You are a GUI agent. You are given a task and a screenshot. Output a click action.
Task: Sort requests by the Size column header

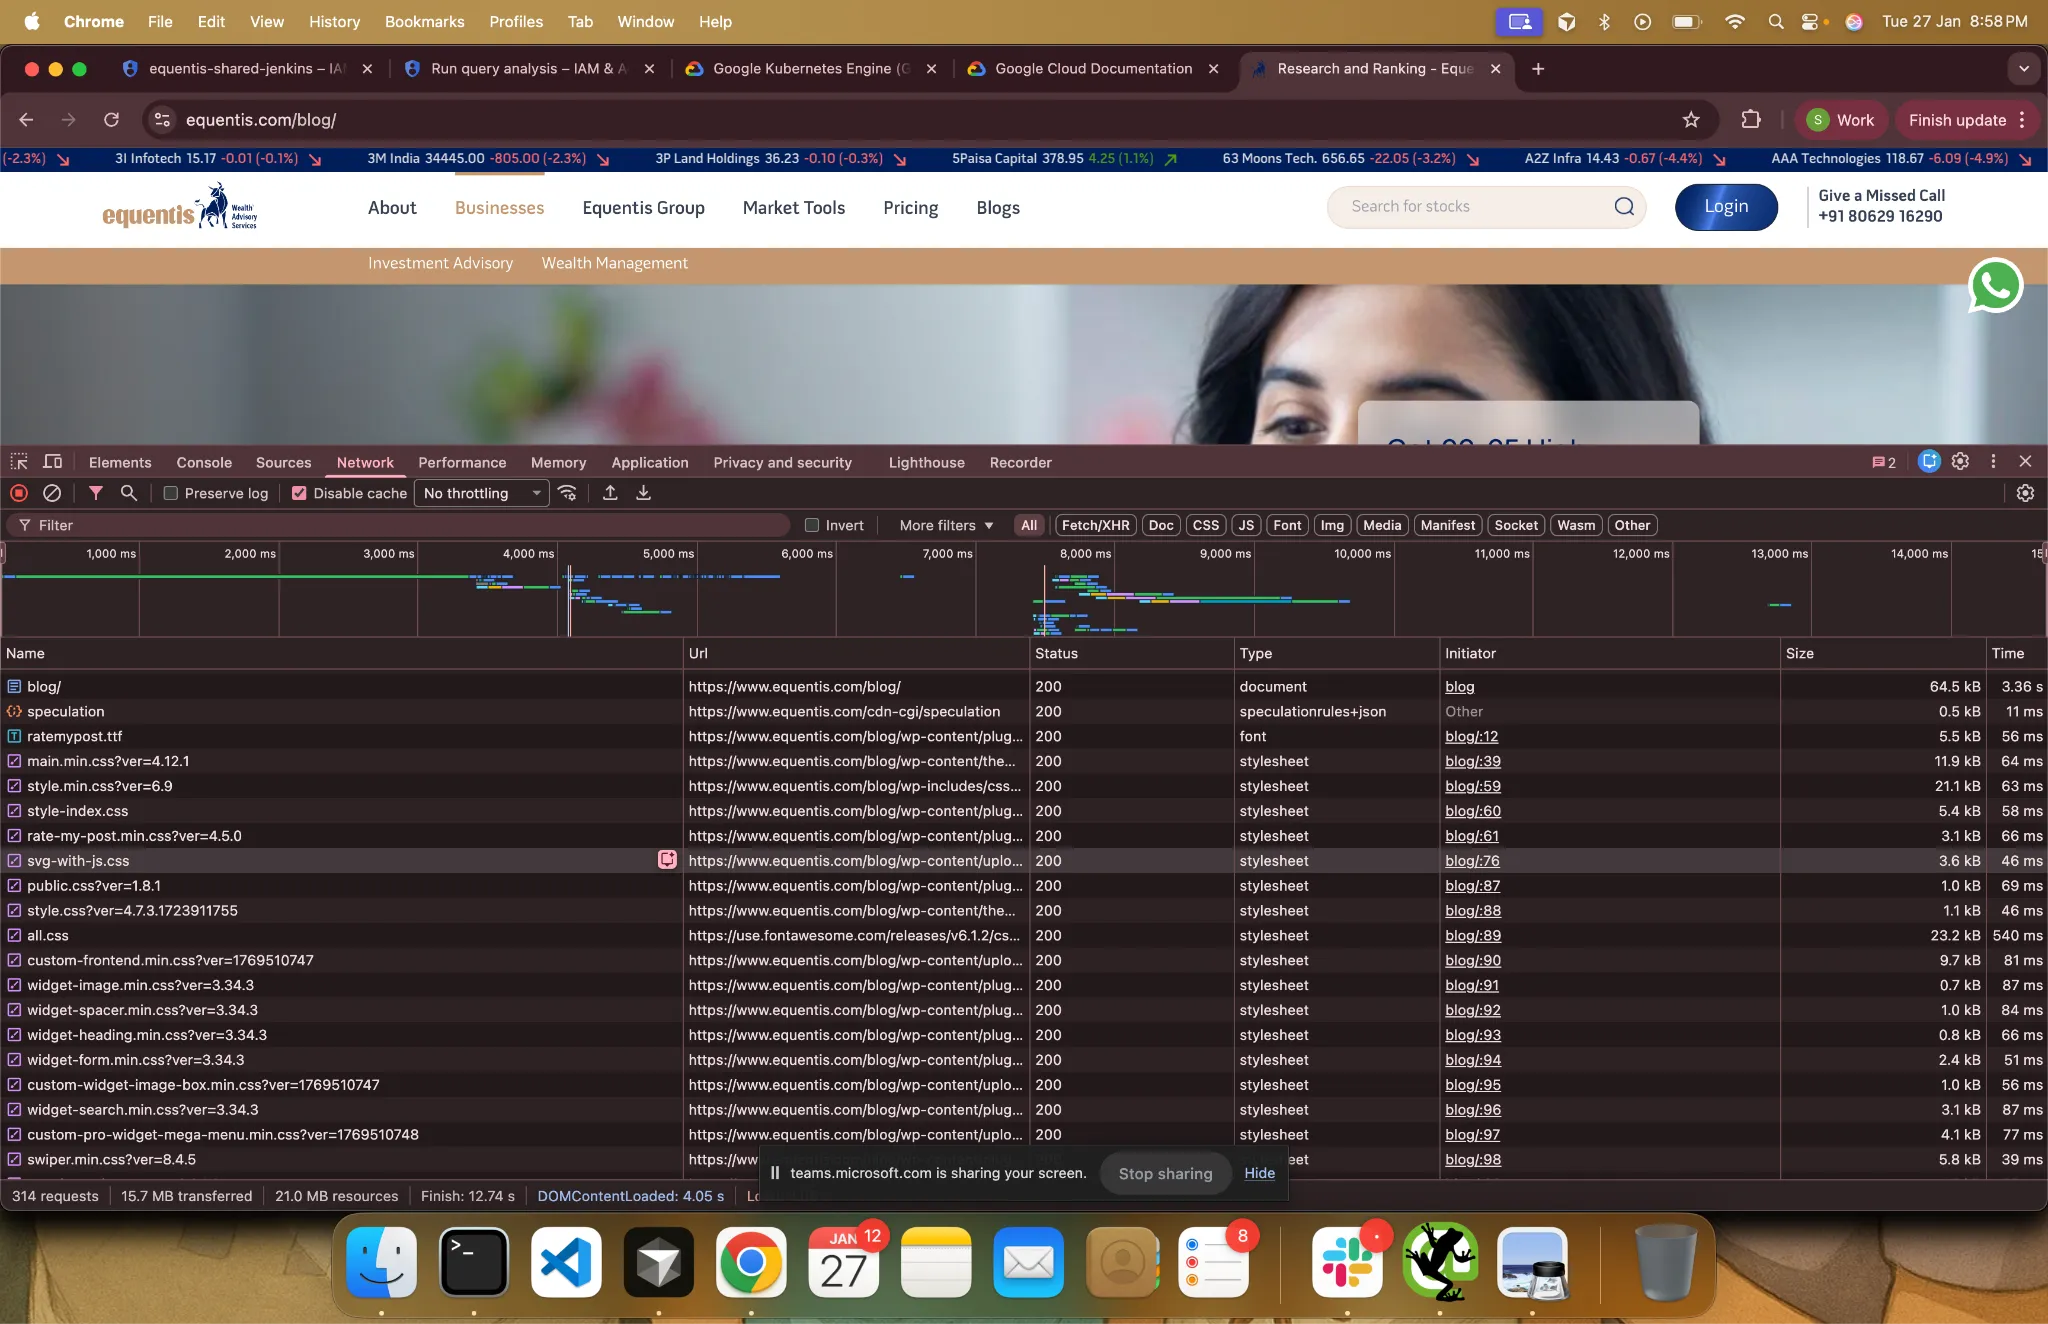[1881, 653]
